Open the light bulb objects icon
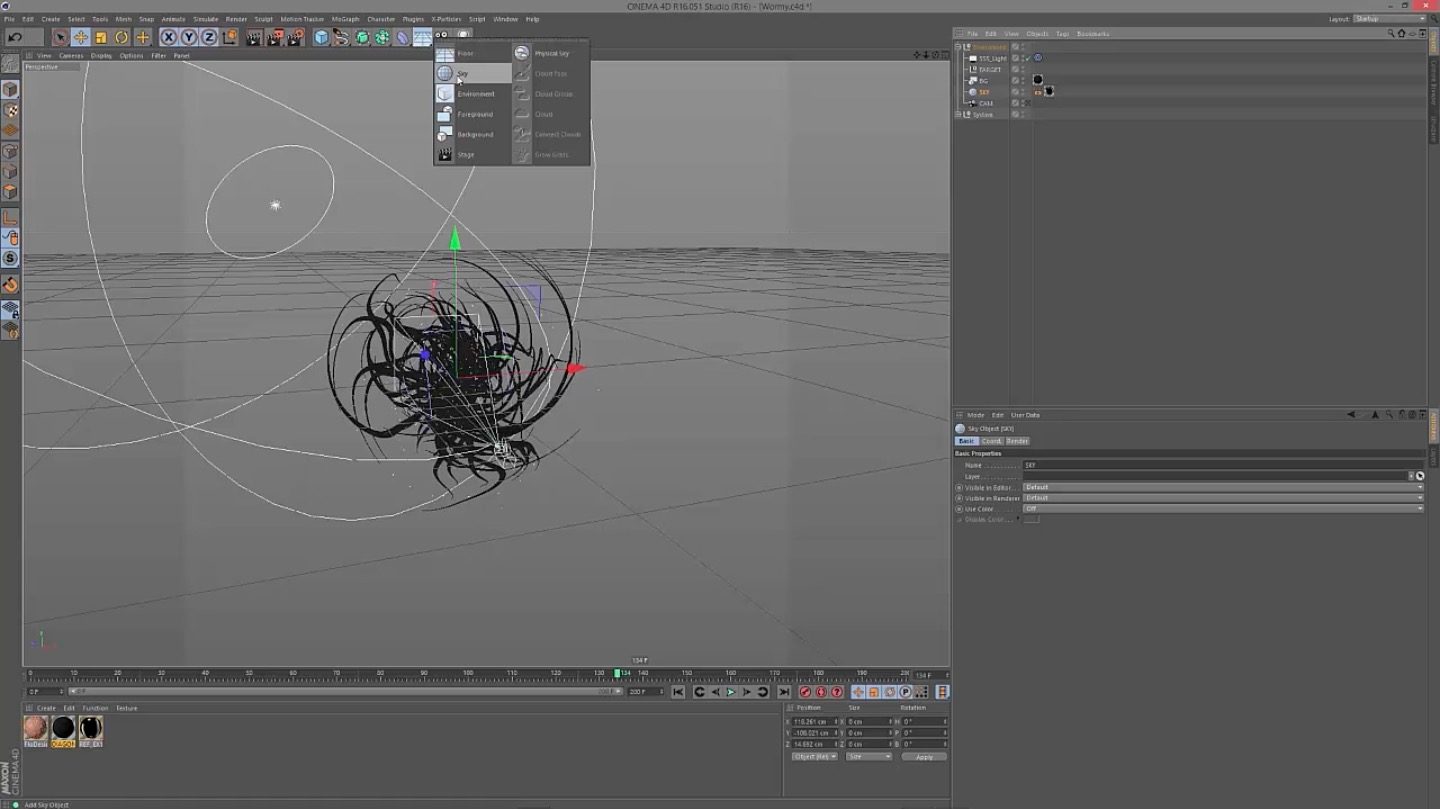The width and height of the screenshot is (1440, 809). [464, 34]
